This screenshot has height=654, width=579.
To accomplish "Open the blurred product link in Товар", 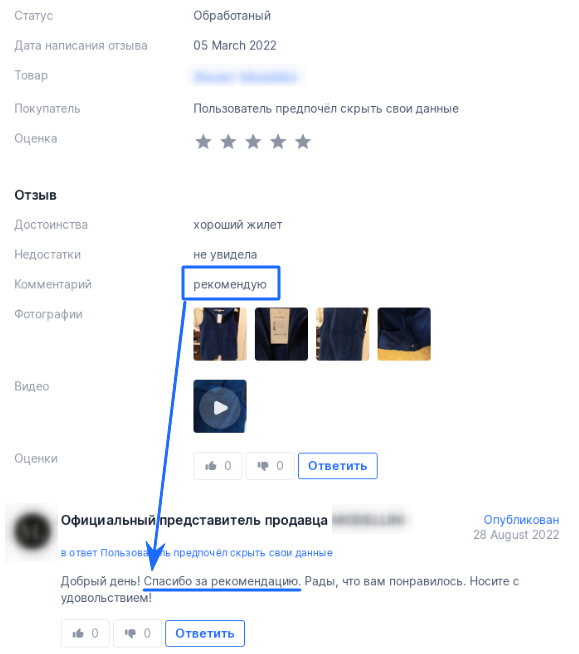I will (246, 77).
